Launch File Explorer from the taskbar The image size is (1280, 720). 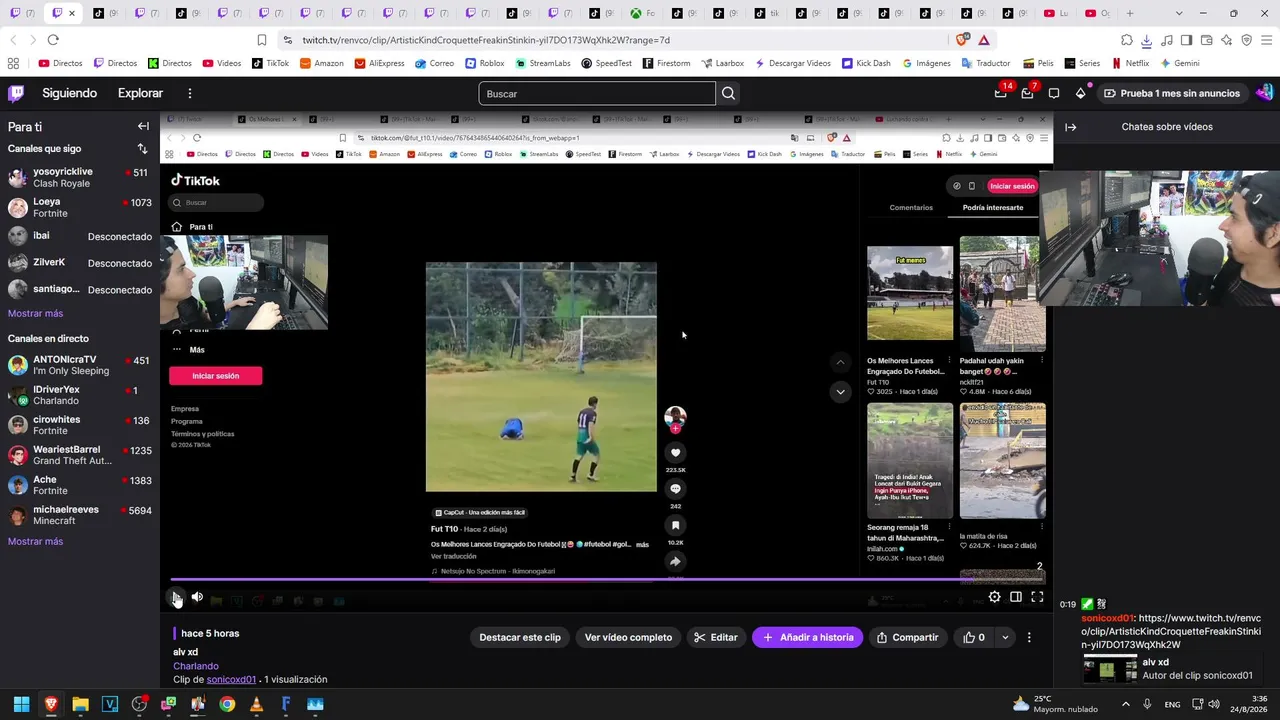80,704
